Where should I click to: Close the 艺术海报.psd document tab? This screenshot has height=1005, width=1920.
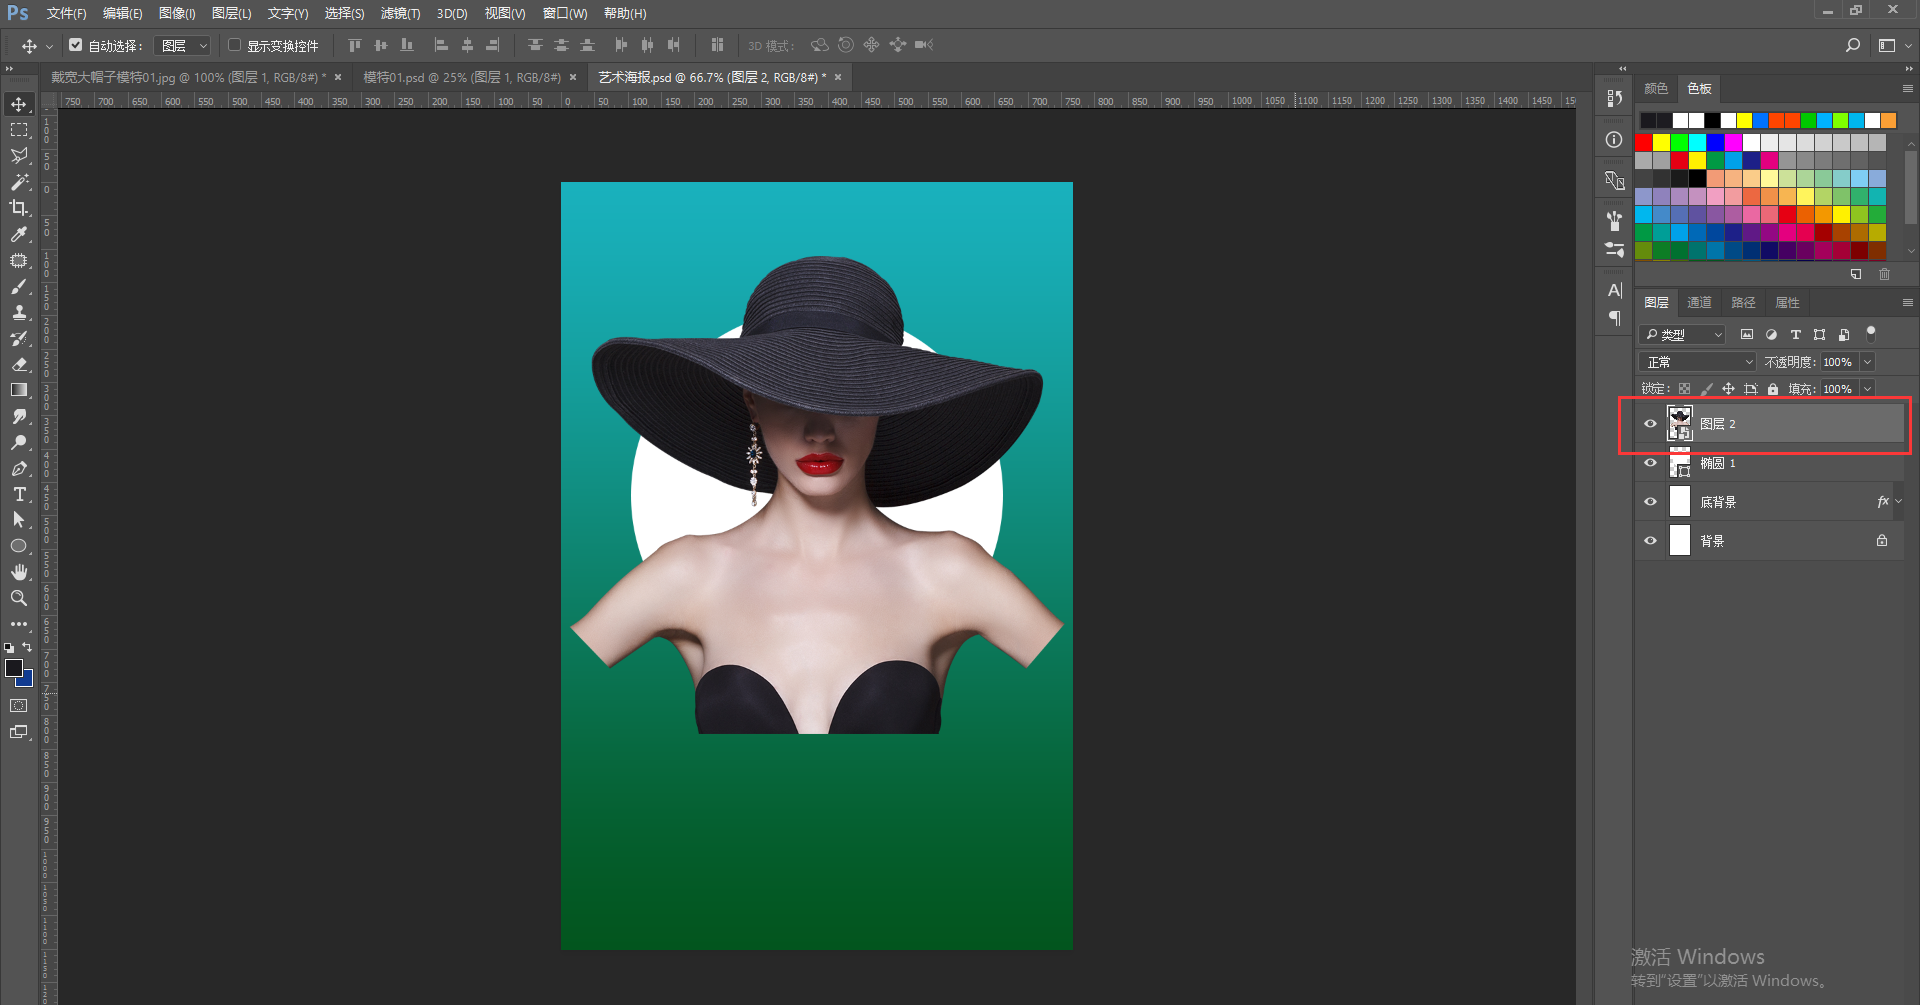point(838,77)
